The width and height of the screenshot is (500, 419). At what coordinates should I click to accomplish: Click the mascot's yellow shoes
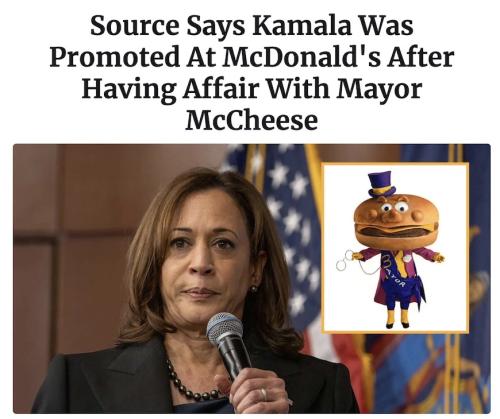tap(397, 323)
